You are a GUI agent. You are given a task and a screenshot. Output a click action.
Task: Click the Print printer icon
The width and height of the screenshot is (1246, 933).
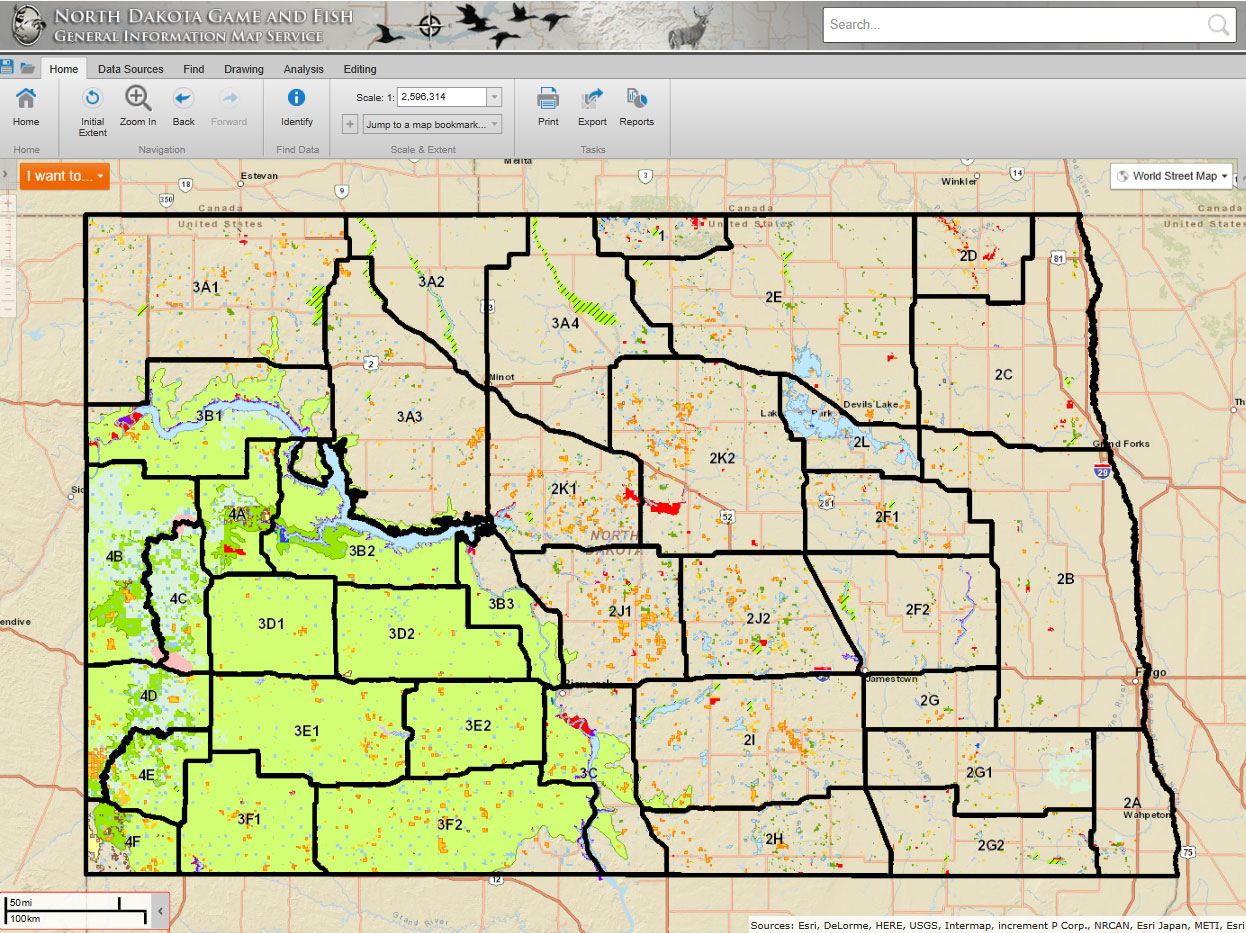pyautogui.click(x=548, y=98)
